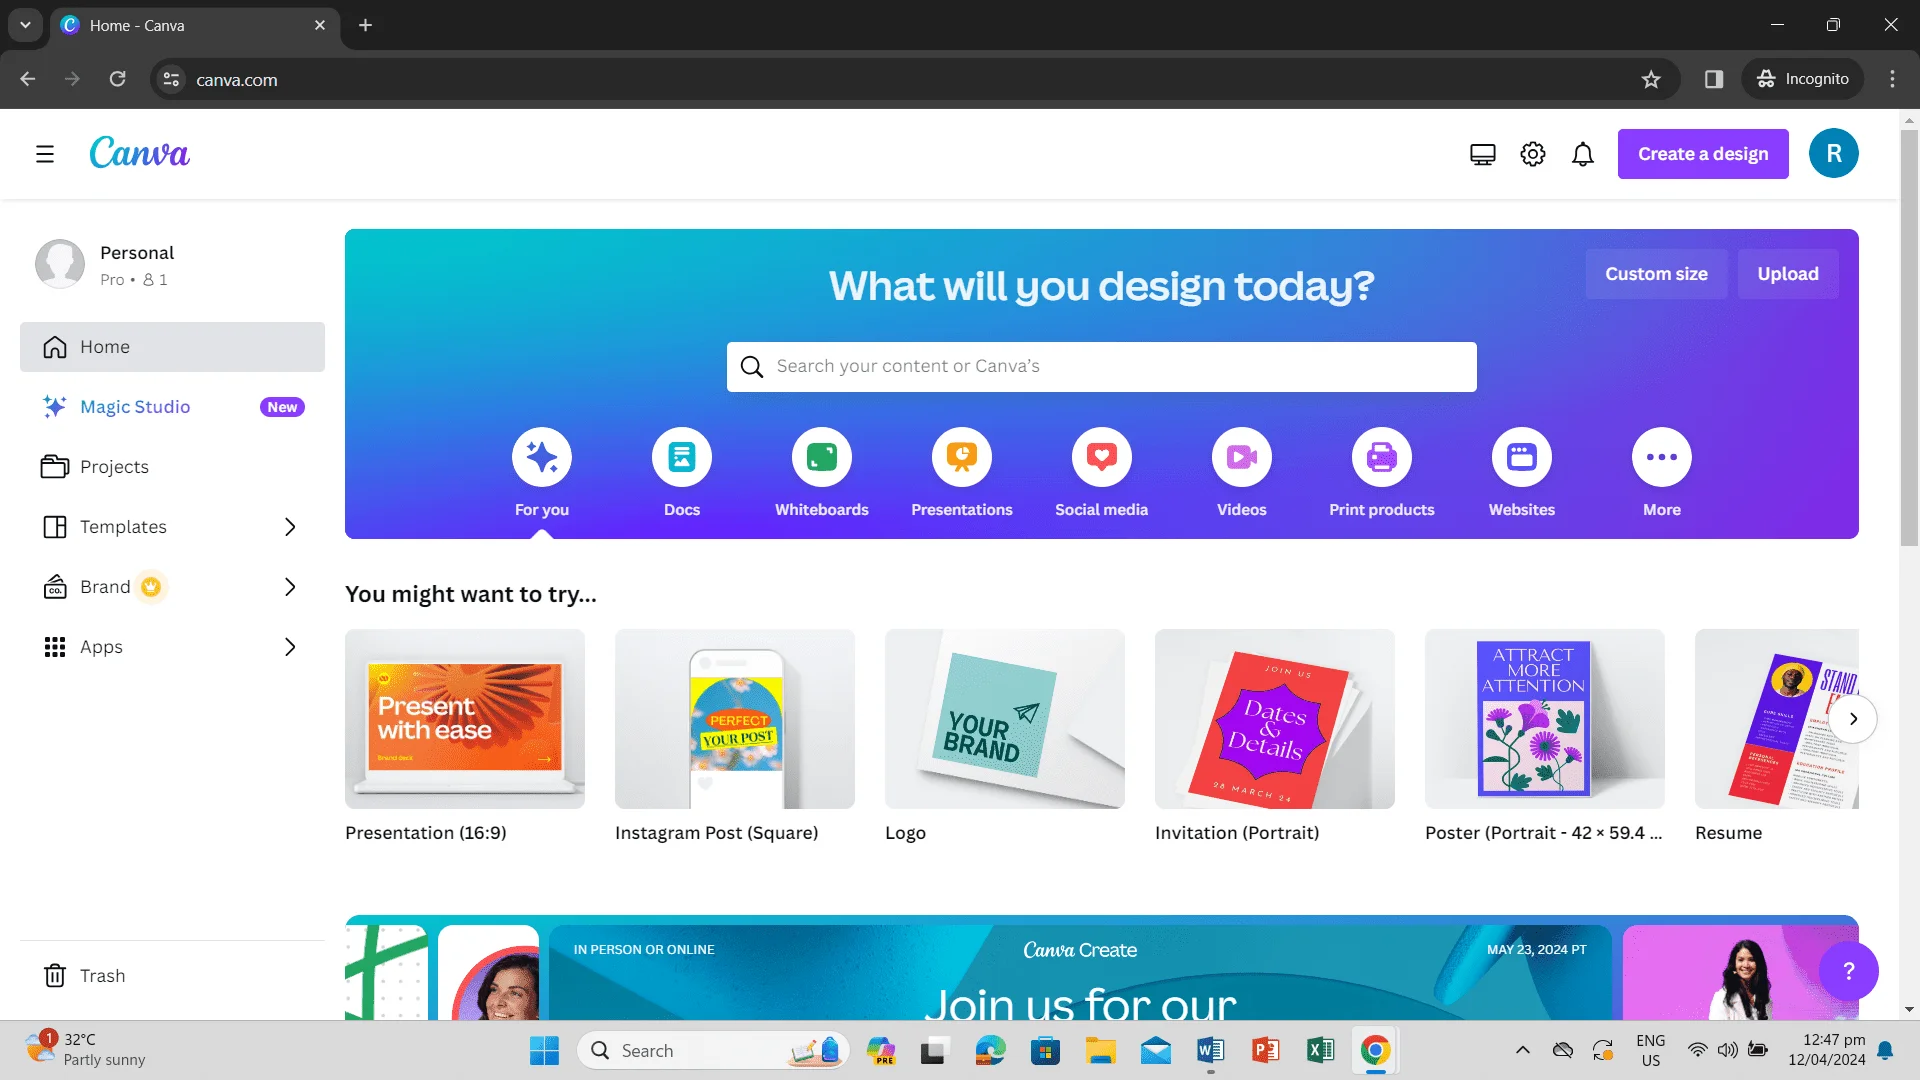Open the More categories icon
Viewport: 1920px width, 1080px height.
[1662, 457]
